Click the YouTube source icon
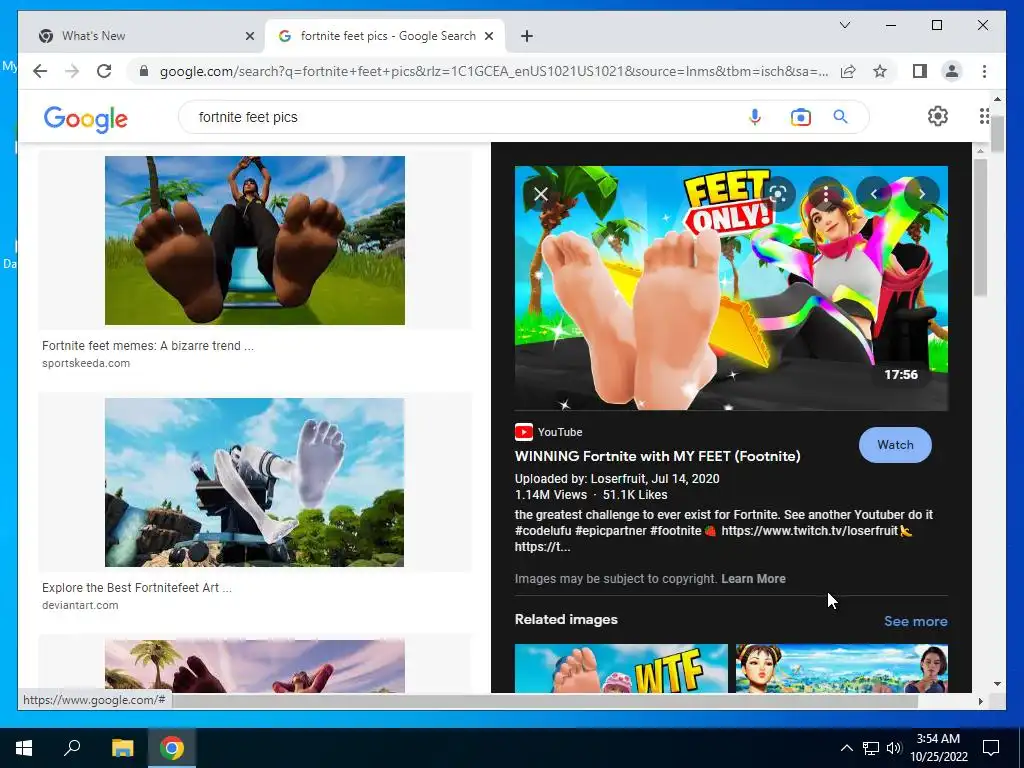Image resolution: width=1024 pixels, height=768 pixels. (524, 432)
